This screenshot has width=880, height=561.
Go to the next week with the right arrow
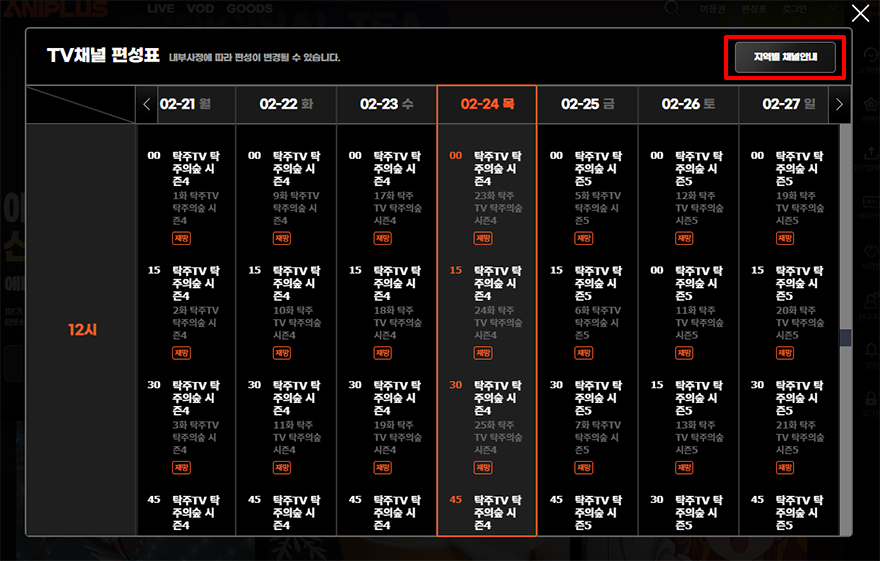pos(839,104)
